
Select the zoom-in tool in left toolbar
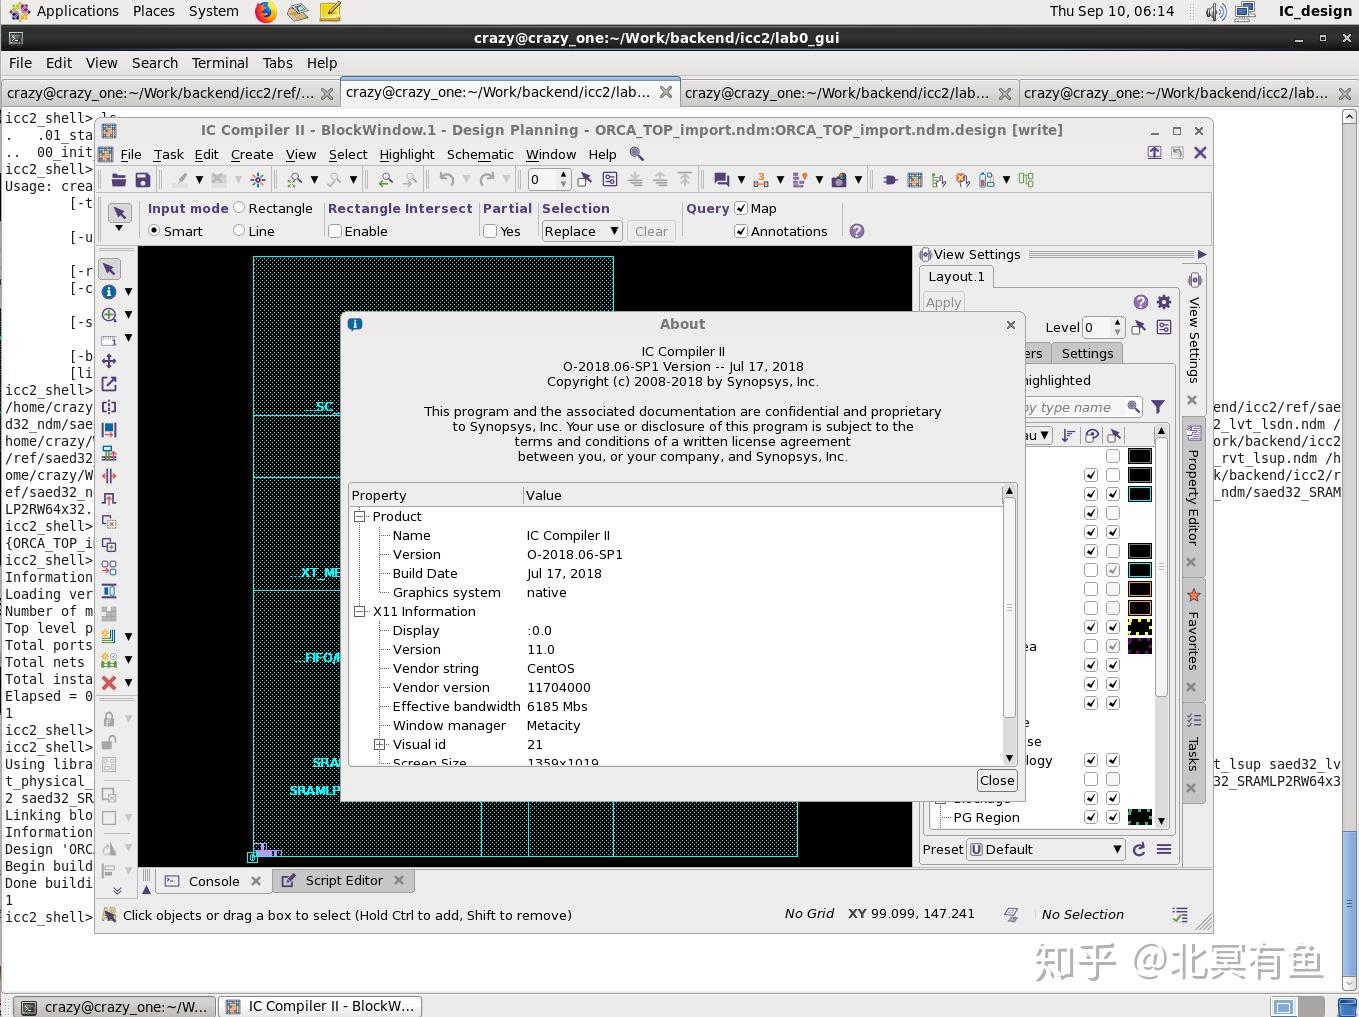tap(109, 315)
